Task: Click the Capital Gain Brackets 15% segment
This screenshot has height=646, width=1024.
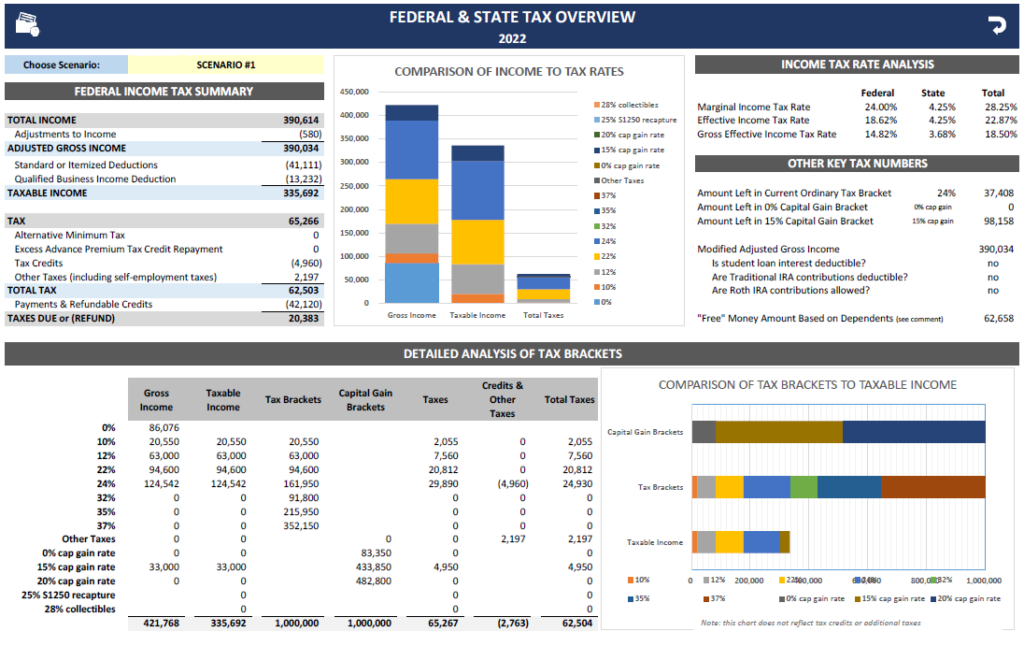Action: click(x=779, y=431)
